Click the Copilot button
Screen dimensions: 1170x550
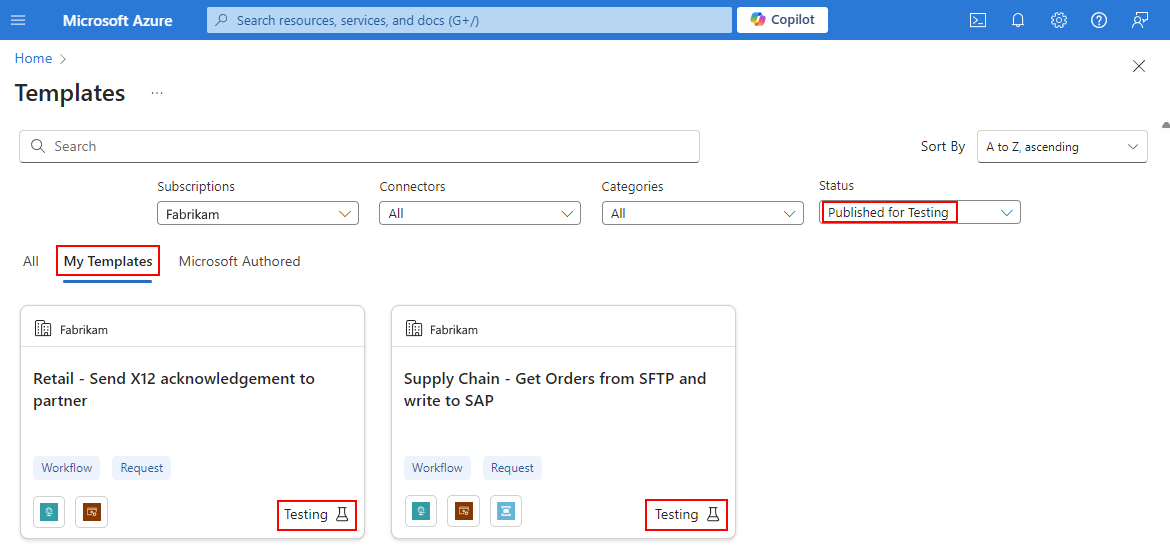click(x=782, y=20)
